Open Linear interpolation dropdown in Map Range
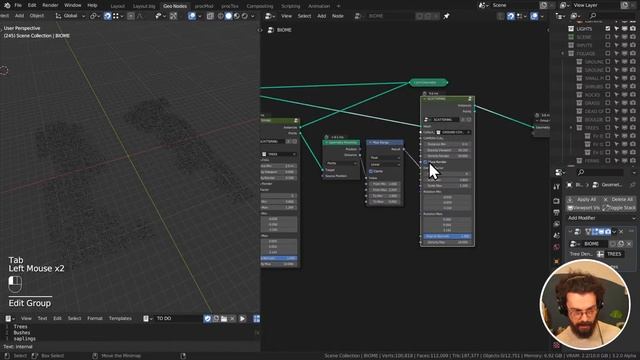Viewport: 640px width, 360px height. [385, 164]
